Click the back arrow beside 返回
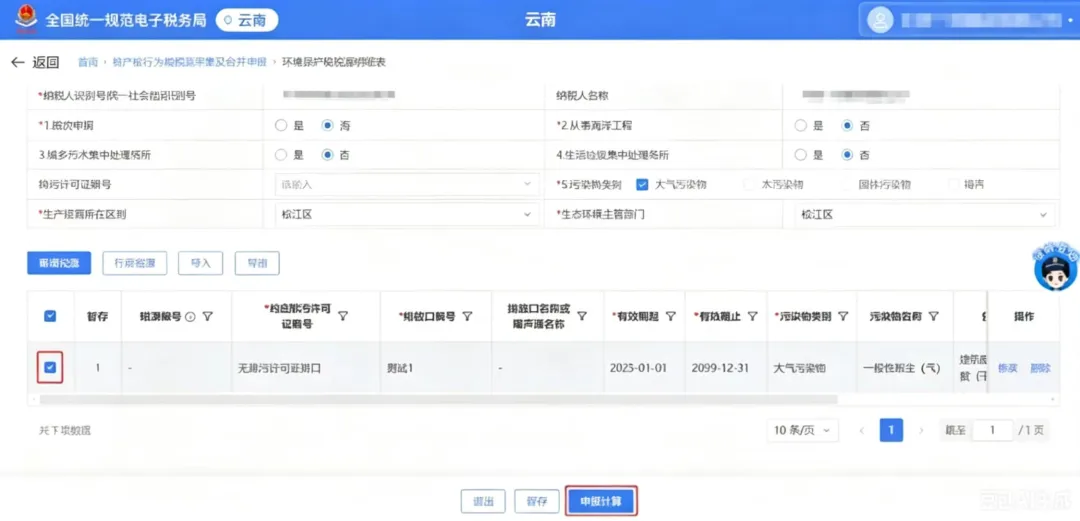This screenshot has width=1080, height=521. [x=18, y=63]
